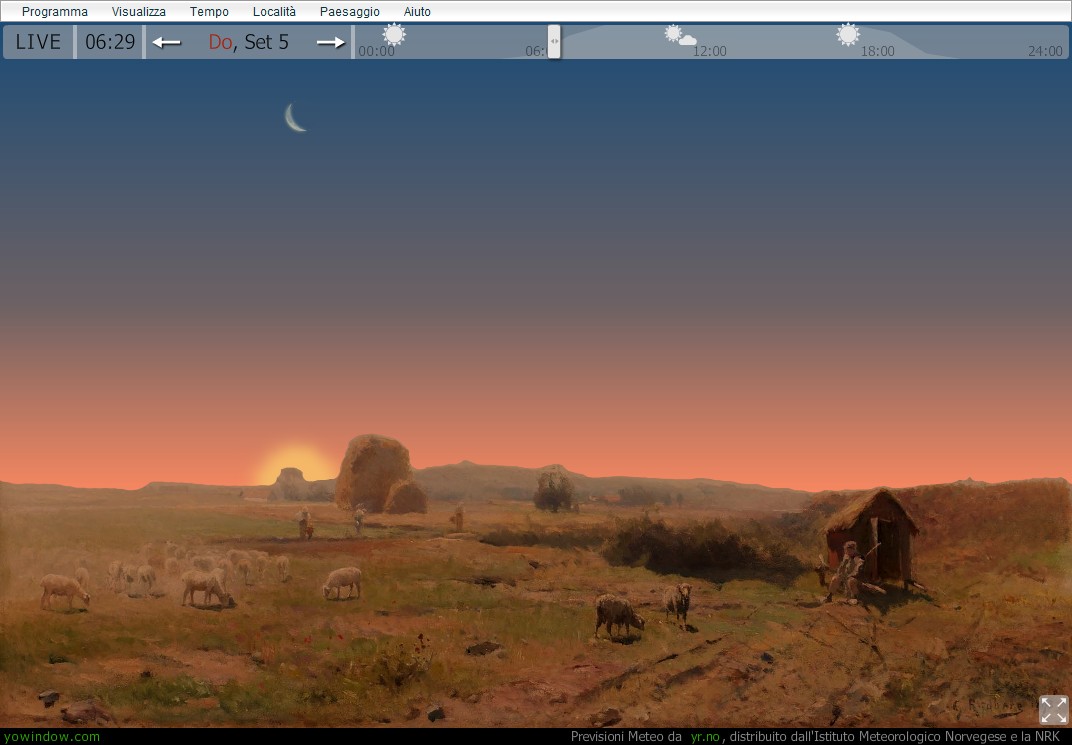Toggle fullscreen with the expand icon

1053,709
